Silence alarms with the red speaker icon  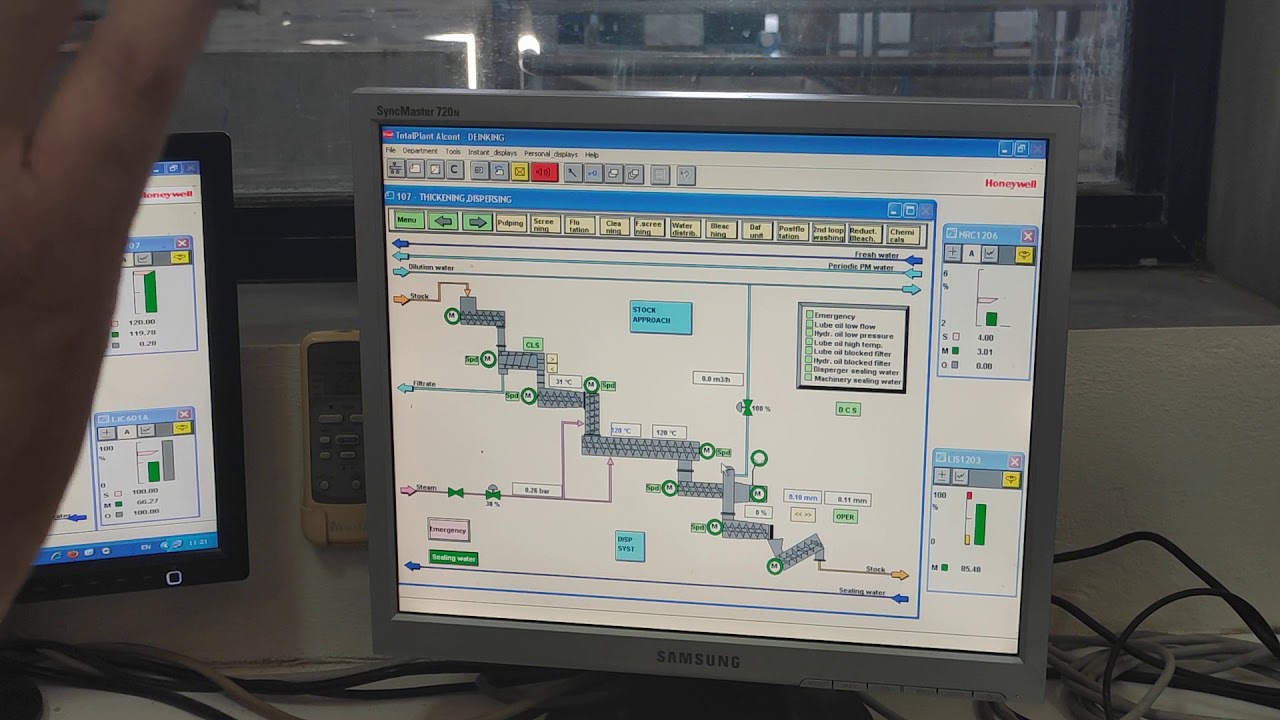(543, 172)
